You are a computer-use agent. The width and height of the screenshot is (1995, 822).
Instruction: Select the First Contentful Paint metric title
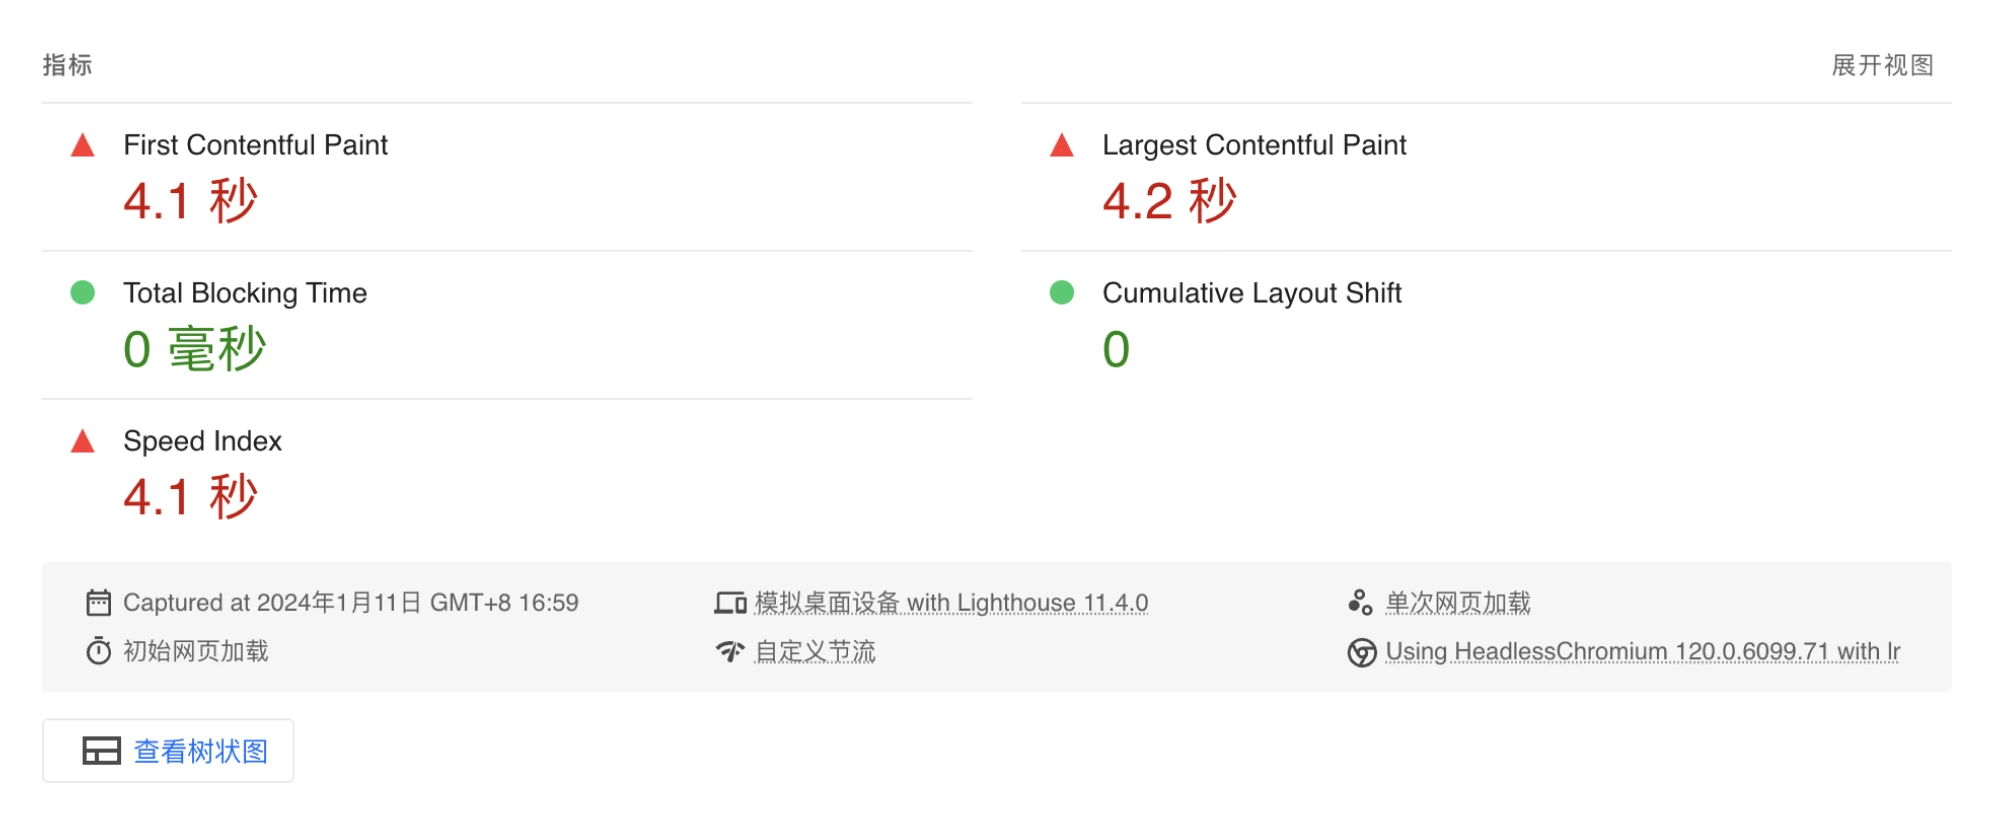[x=255, y=146]
